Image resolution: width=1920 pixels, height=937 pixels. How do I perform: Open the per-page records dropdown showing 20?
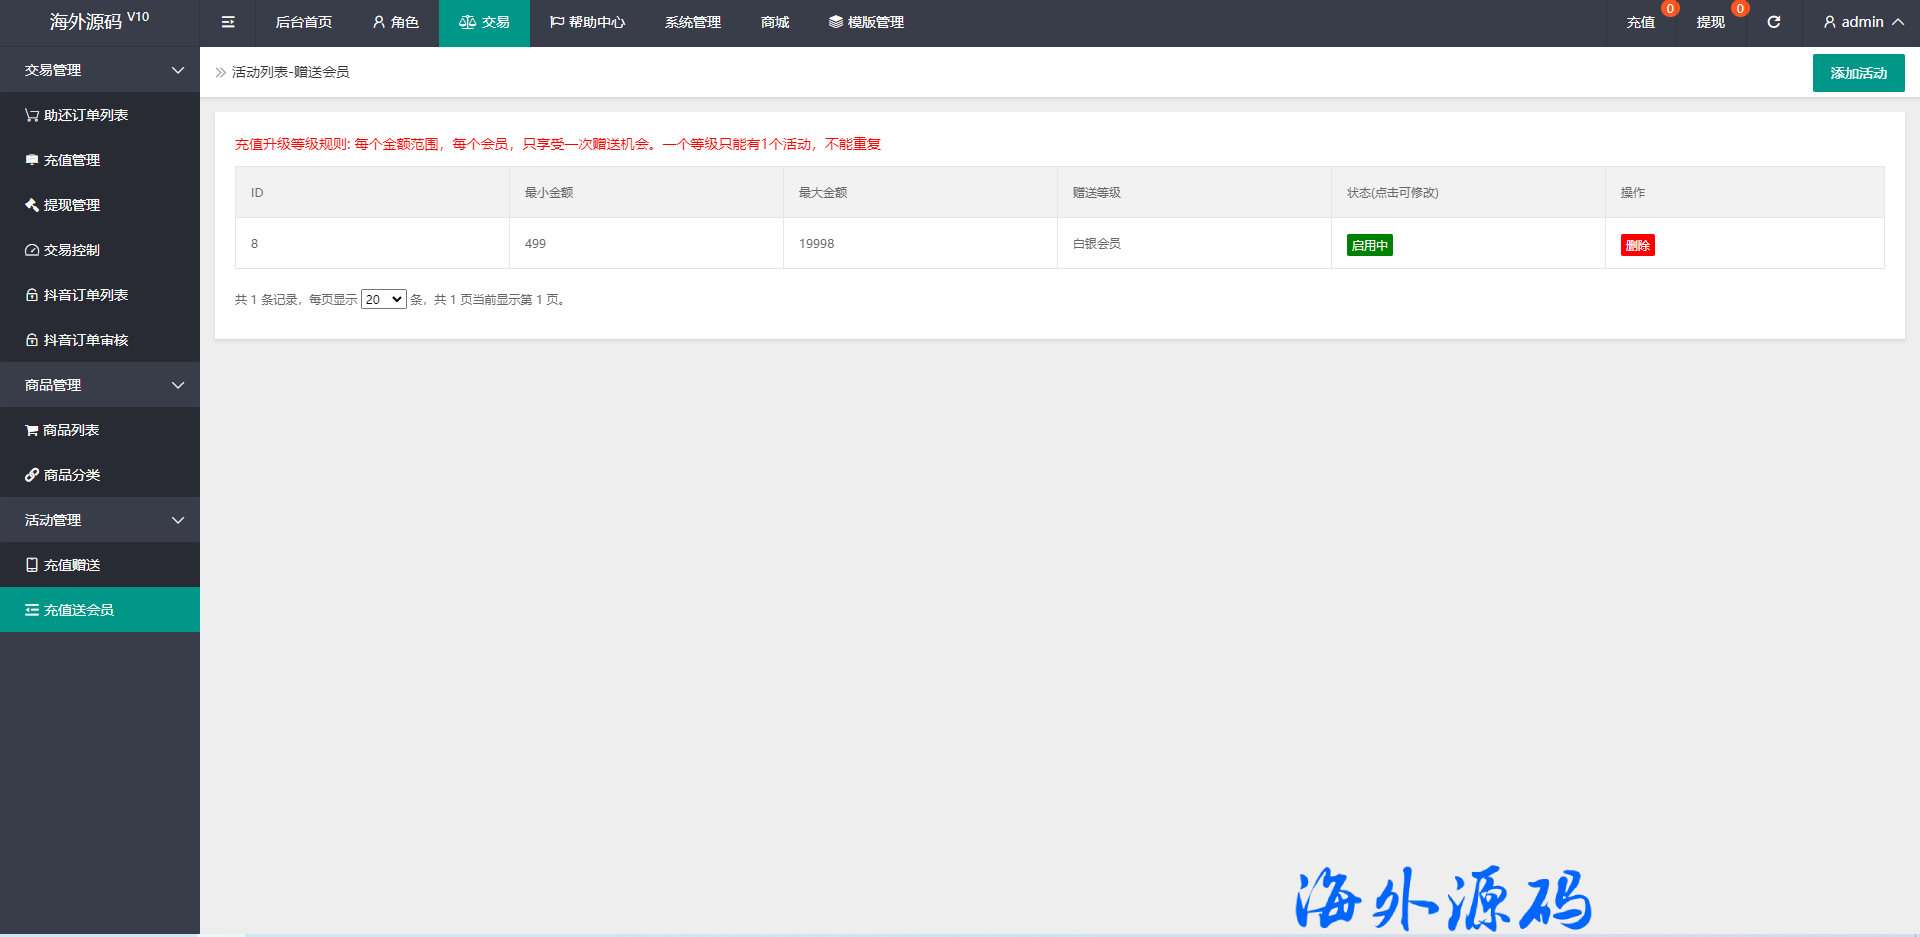click(x=383, y=299)
